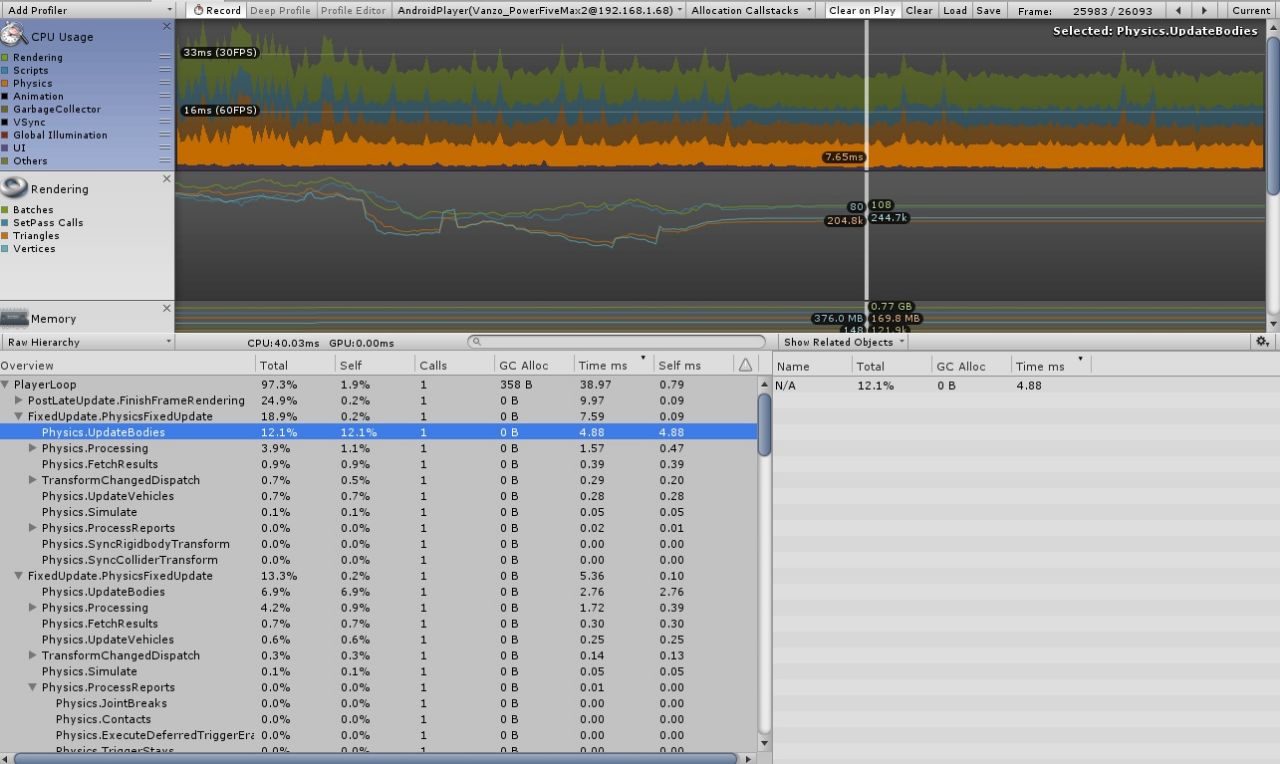This screenshot has width=1280, height=764.
Task: Expand TransformChangedDispatch row showing 0.14 ms
Action: [33, 656]
